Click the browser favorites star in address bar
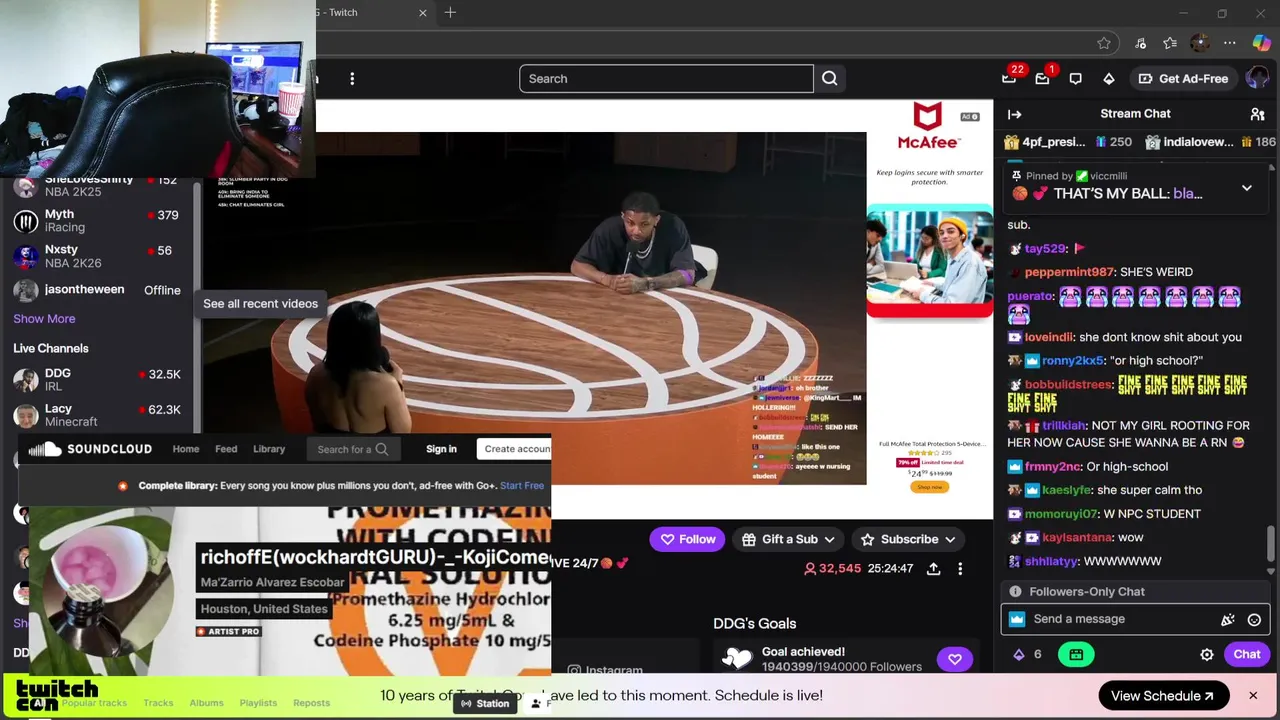The image size is (1280, 720). click(x=1104, y=43)
